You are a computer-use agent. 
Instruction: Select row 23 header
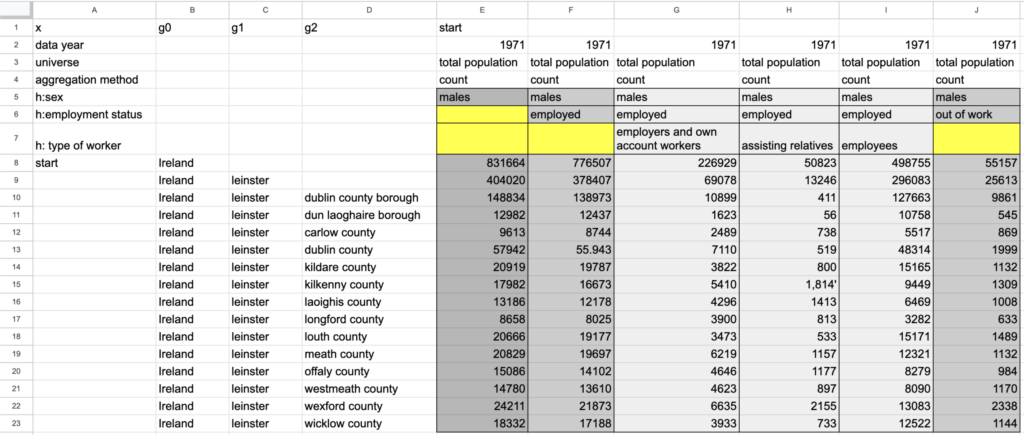click(16, 424)
